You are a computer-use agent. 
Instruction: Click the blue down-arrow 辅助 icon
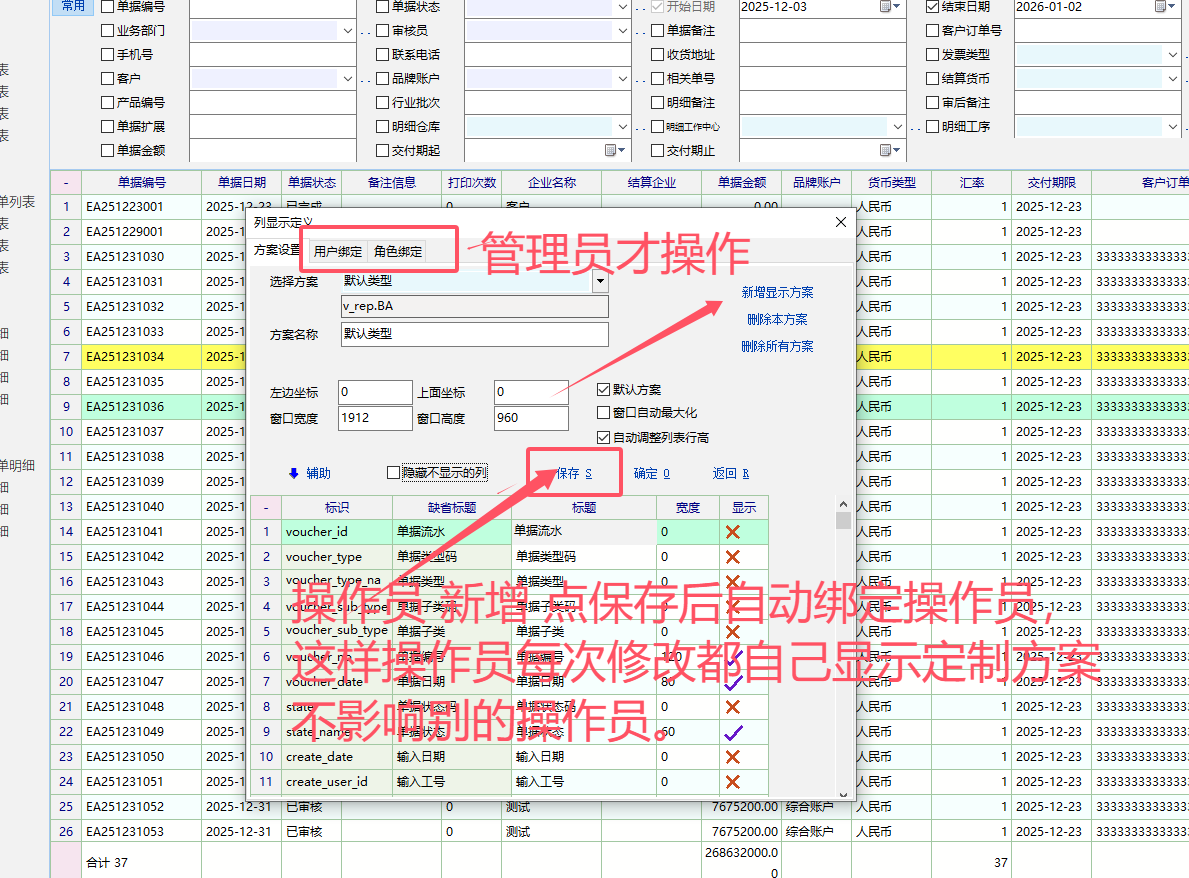pyautogui.click(x=294, y=473)
